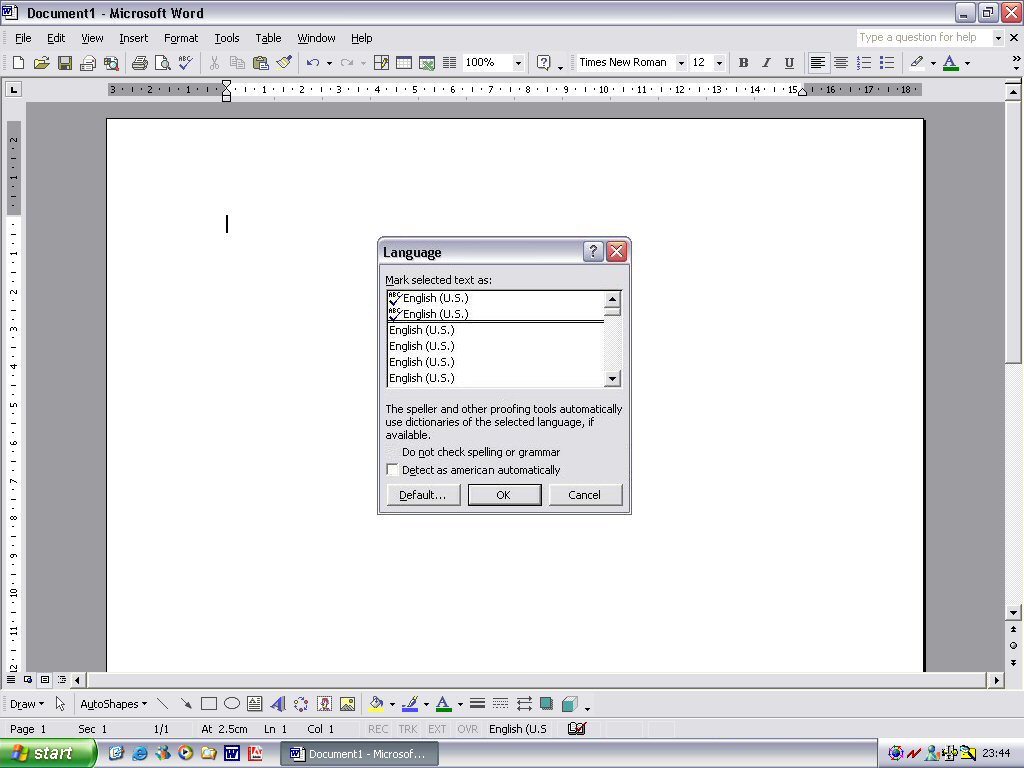Open the Insert menu
Screen dimensions: 1024x768
[x=133, y=38]
